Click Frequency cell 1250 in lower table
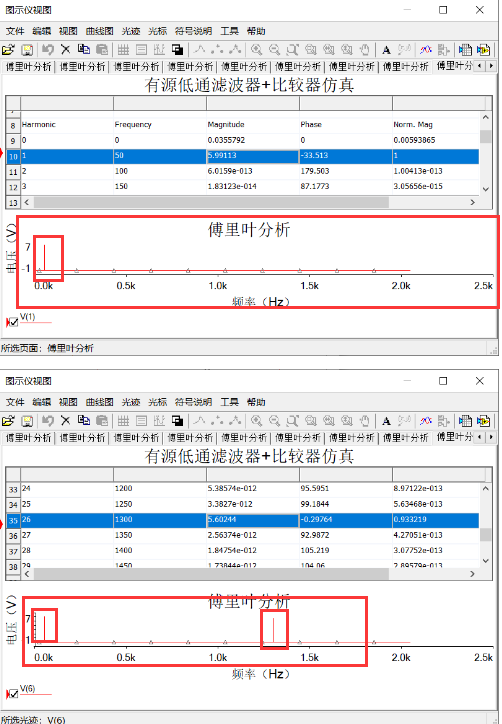This screenshot has height=724, width=502. click(x=160, y=504)
